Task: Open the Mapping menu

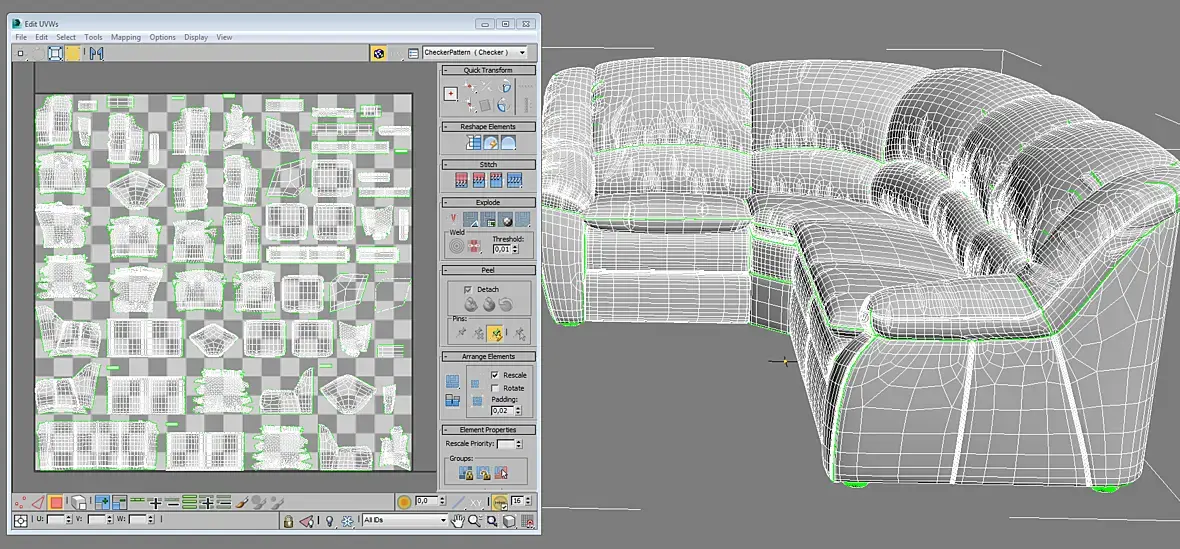Action: [x=126, y=37]
